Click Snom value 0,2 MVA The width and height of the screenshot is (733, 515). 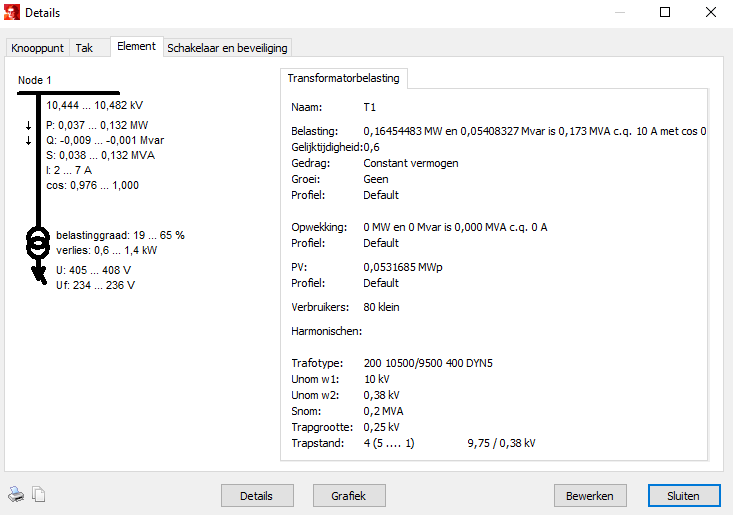383,411
